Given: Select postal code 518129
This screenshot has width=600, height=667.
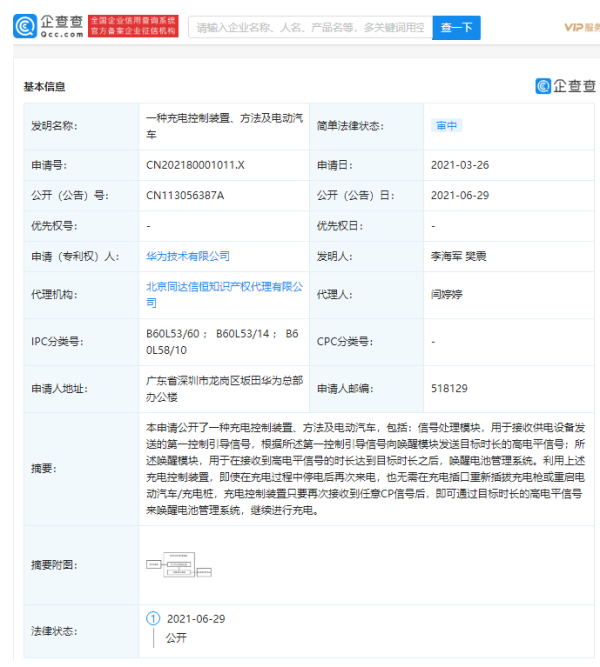Looking at the screenshot, I should (x=449, y=388).
